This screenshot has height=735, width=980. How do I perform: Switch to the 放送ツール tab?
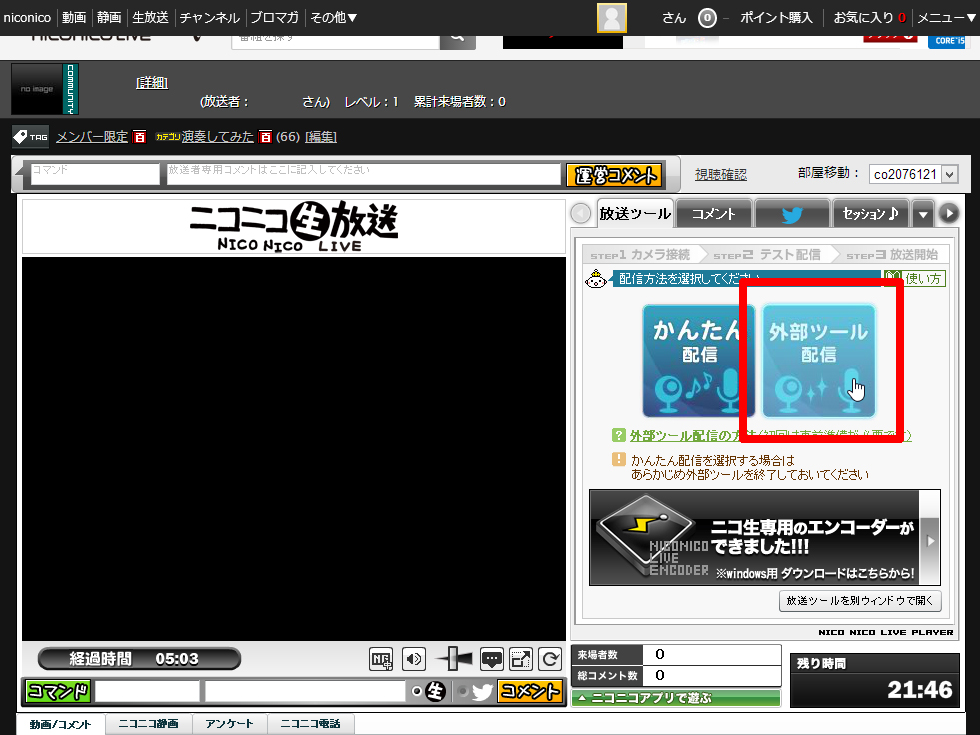click(635, 214)
